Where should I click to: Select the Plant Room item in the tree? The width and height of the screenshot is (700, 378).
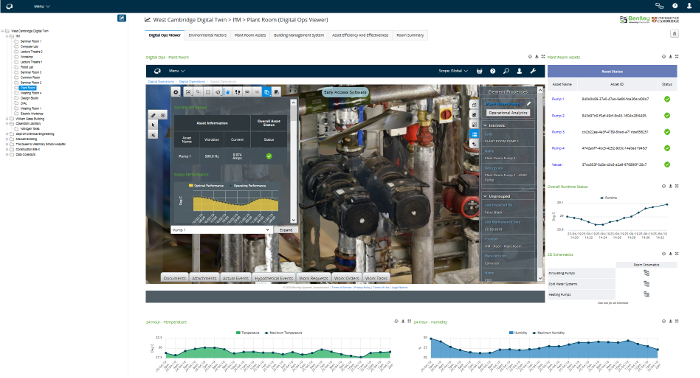point(28,88)
